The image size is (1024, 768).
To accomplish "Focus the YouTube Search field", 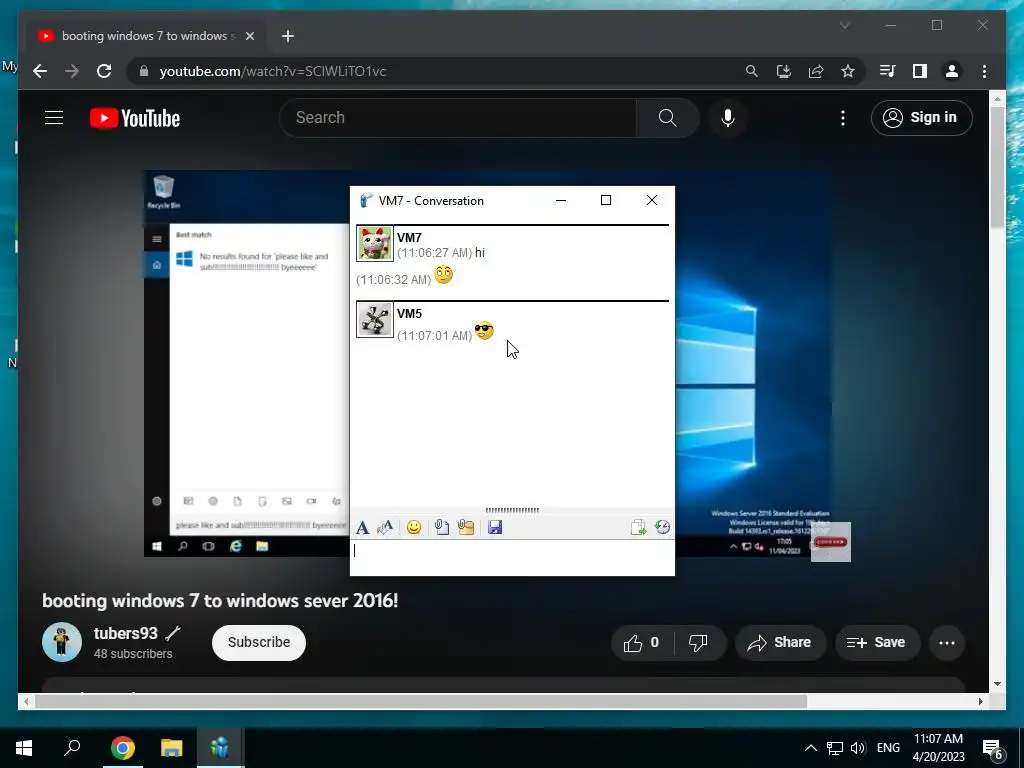I will point(457,118).
